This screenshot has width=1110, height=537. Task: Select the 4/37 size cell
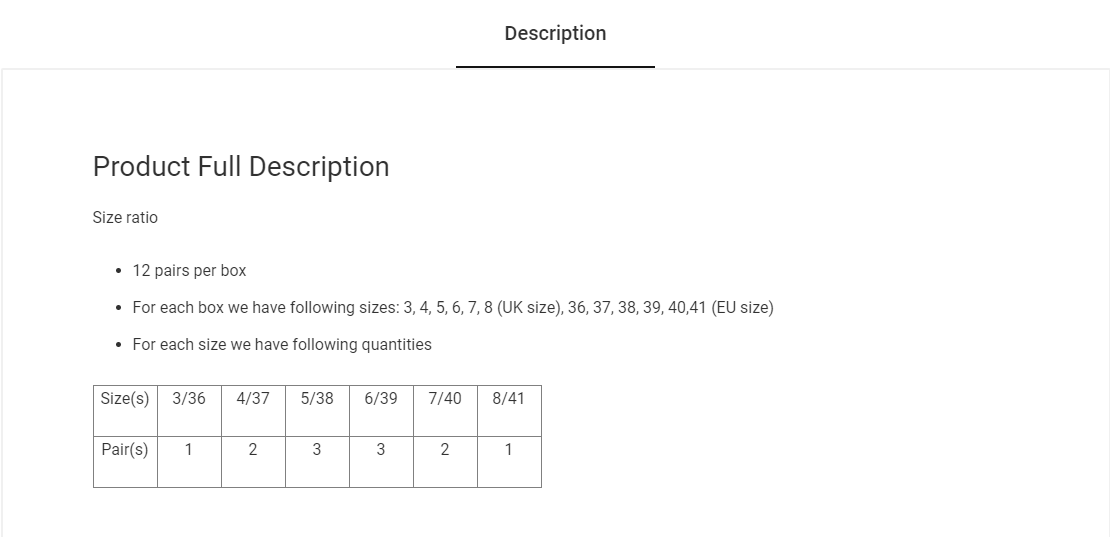253,399
